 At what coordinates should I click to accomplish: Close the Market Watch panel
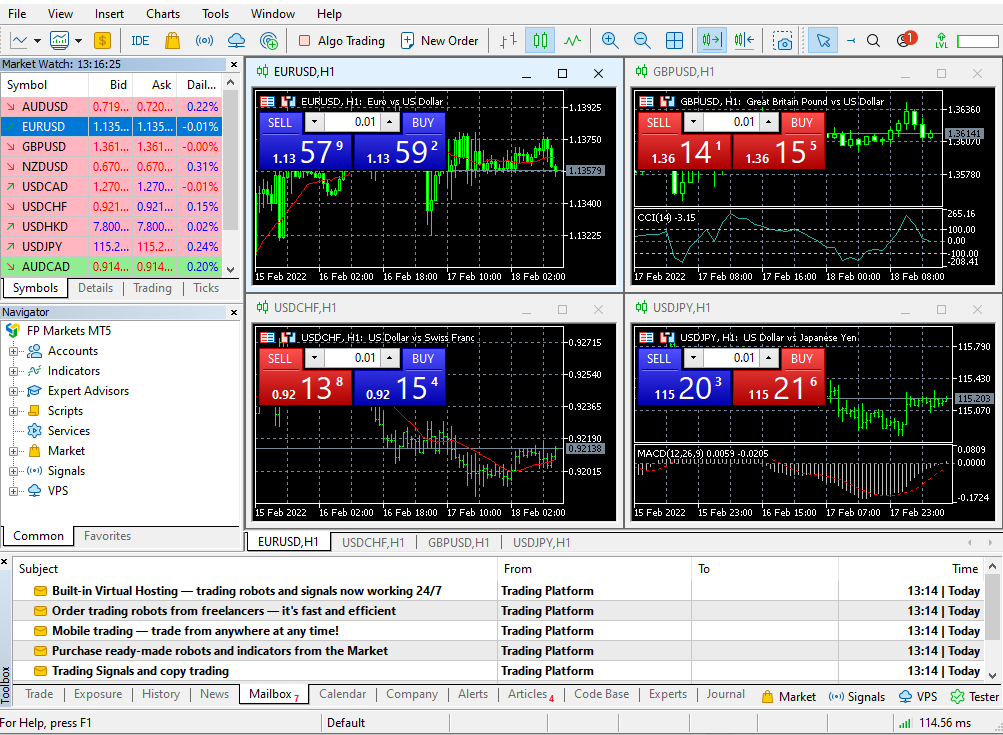[x=234, y=65]
